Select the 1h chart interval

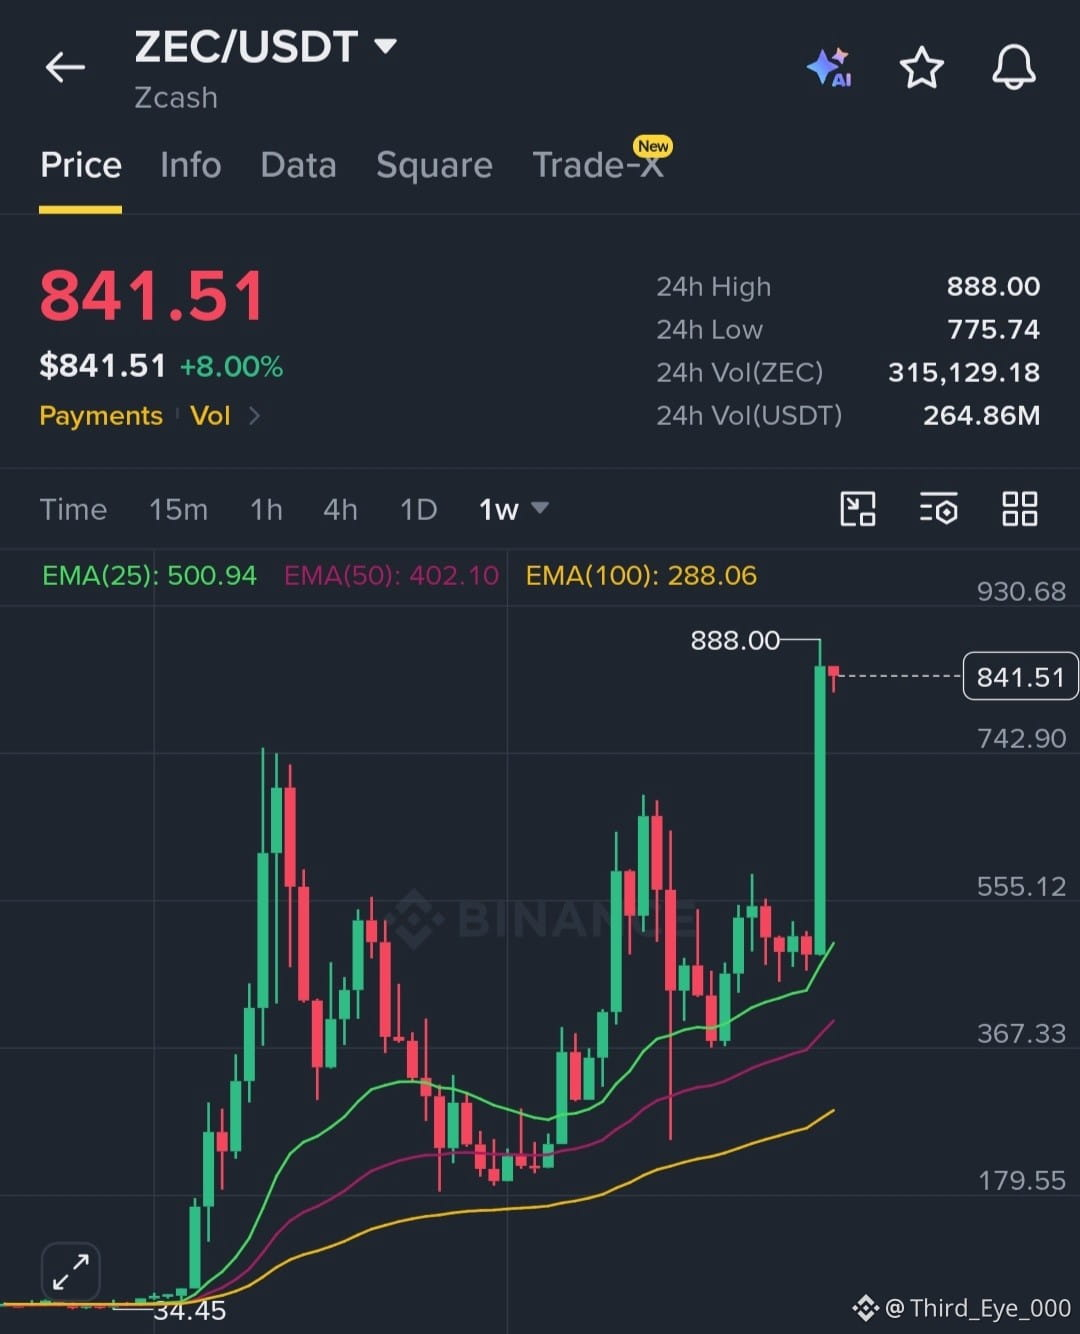pyautogui.click(x=266, y=509)
